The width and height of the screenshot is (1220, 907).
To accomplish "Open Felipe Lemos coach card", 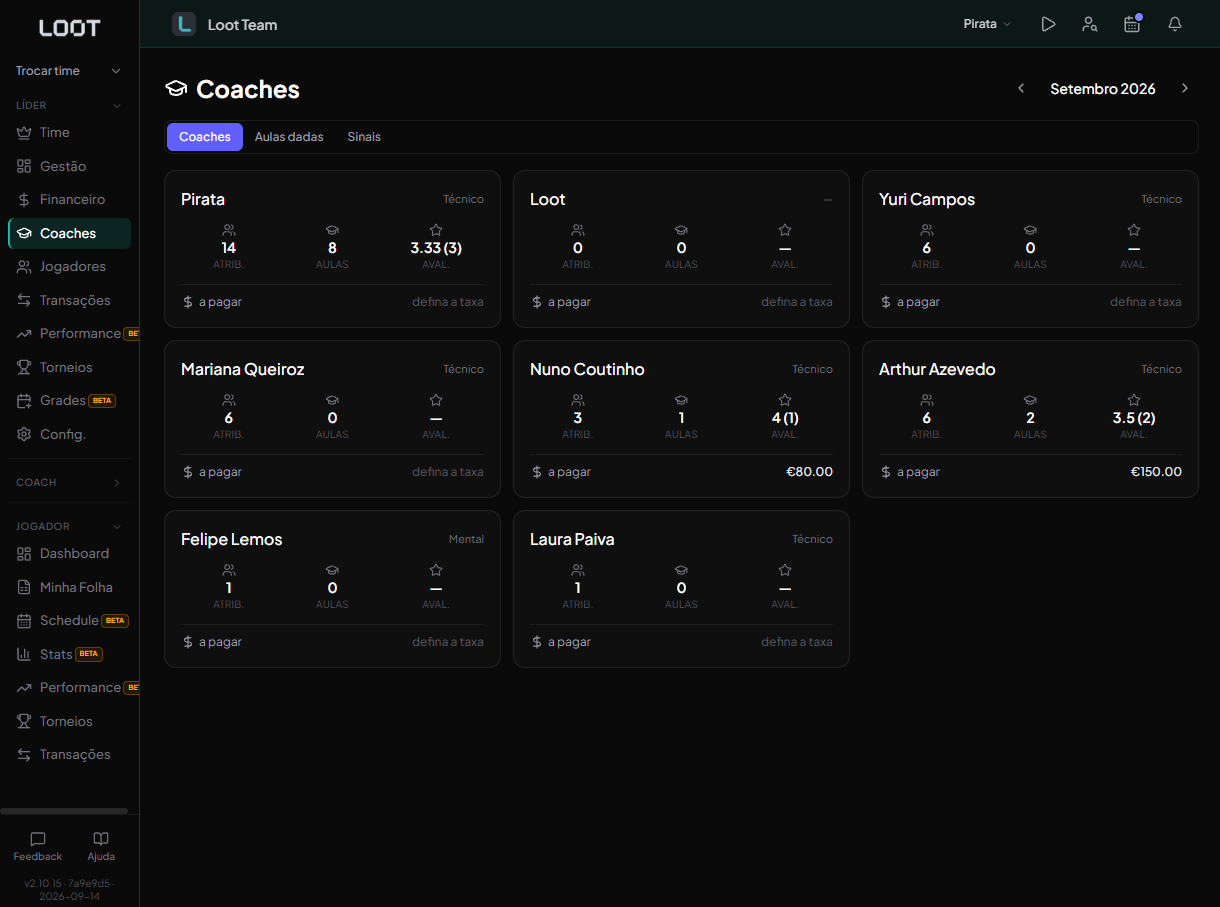I will tap(332, 589).
